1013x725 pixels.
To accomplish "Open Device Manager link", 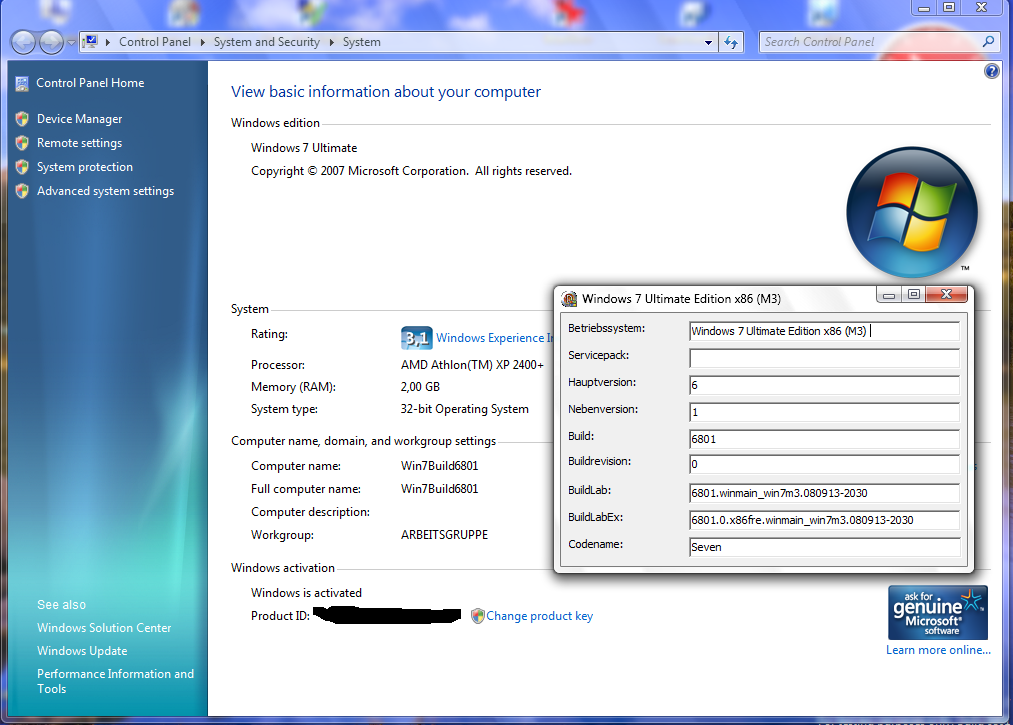I will [79, 119].
